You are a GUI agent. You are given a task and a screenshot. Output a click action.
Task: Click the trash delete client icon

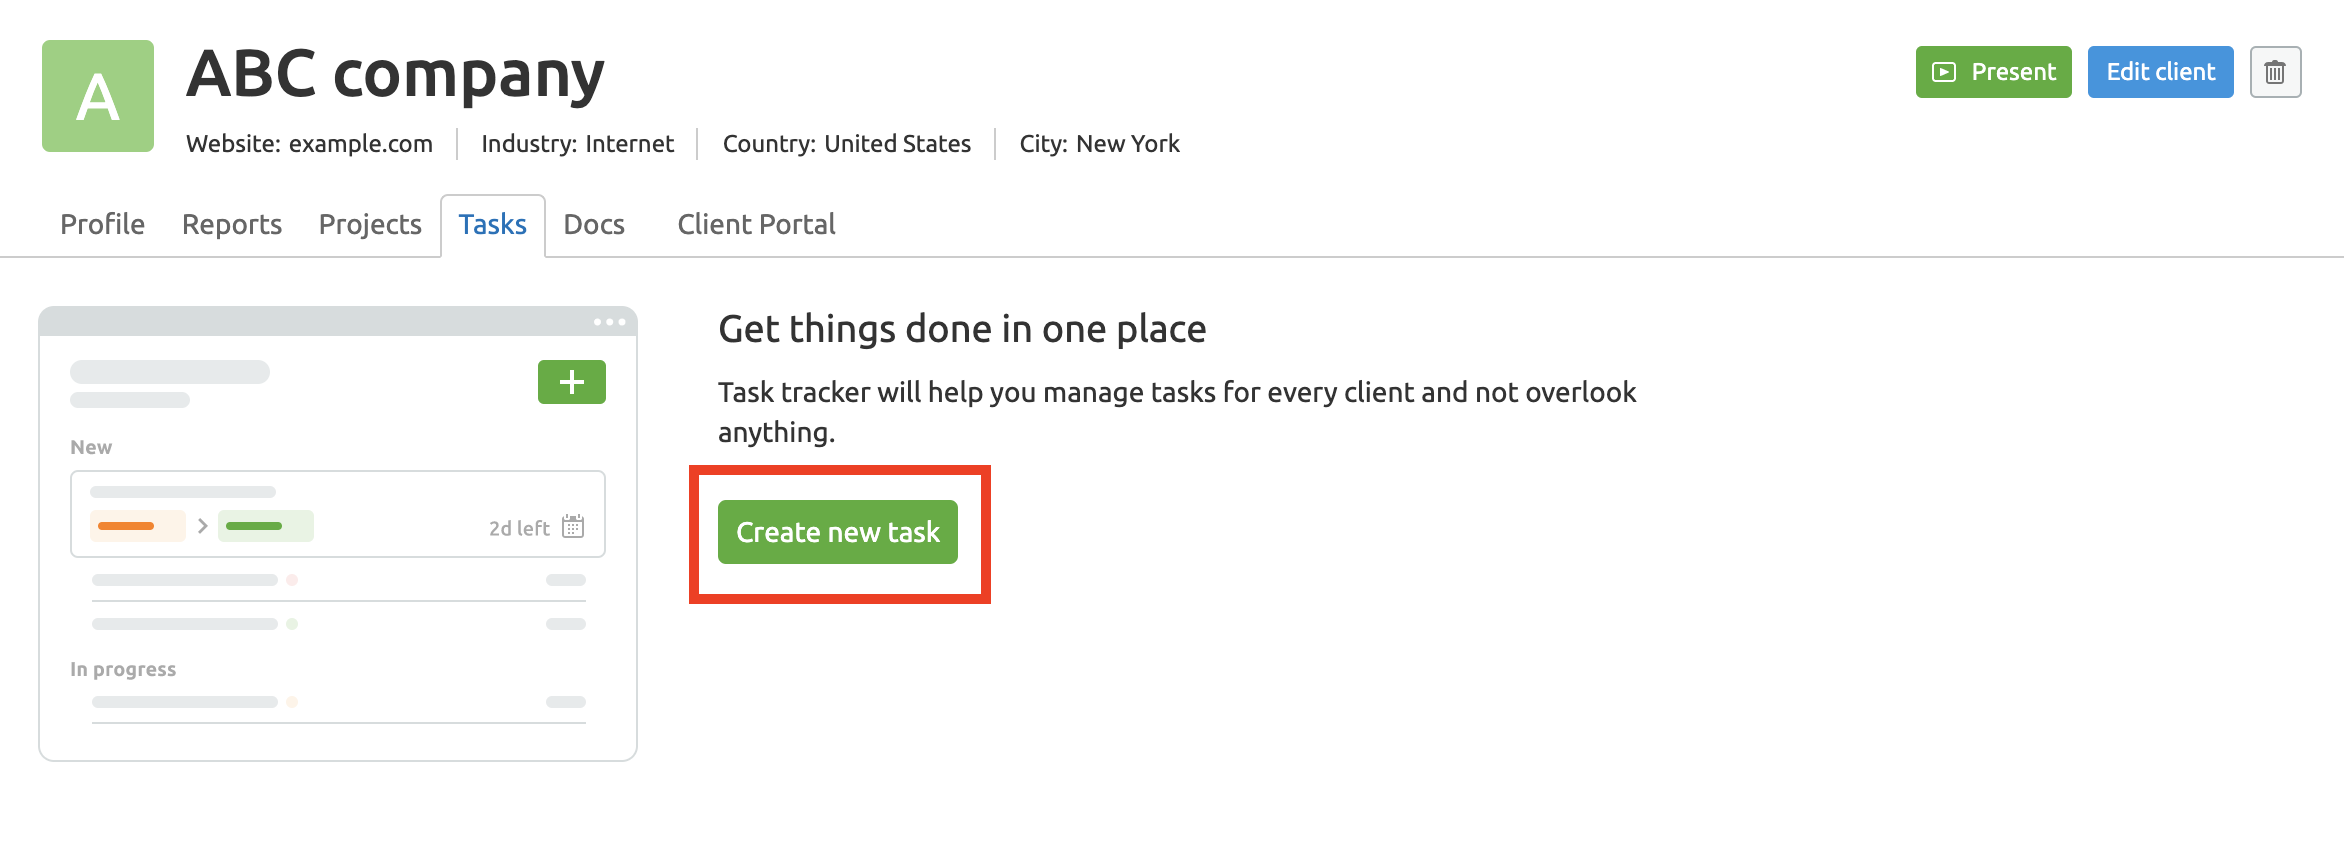click(2275, 72)
